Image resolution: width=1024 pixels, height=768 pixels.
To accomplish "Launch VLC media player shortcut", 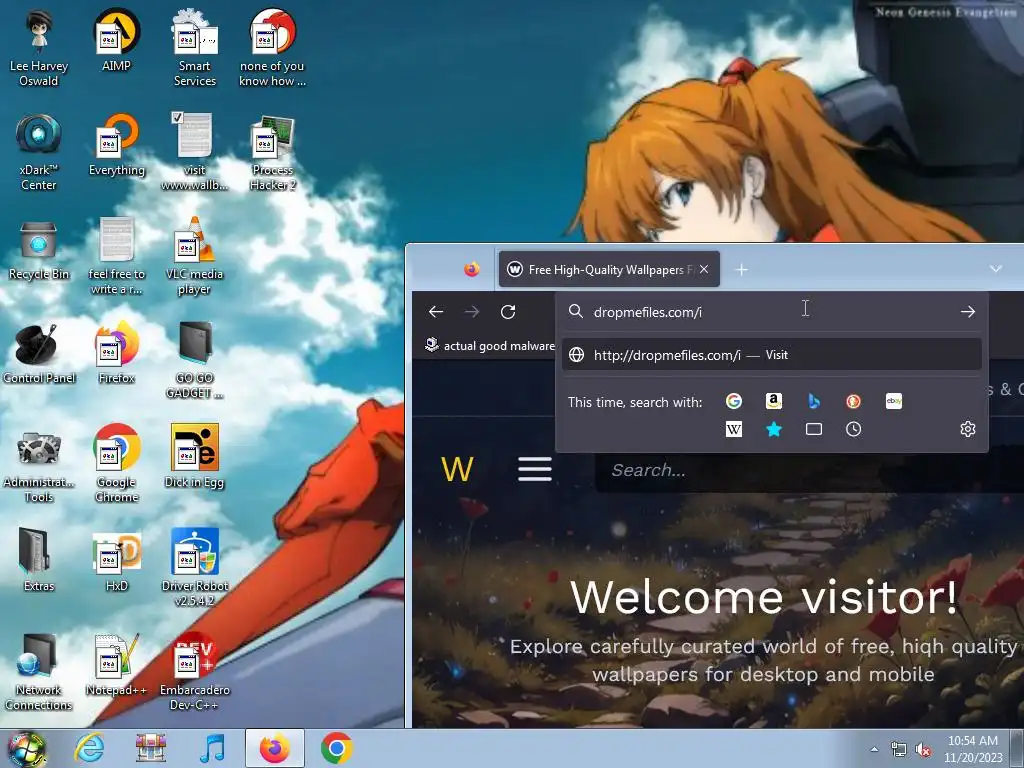I will pyautogui.click(x=195, y=256).
